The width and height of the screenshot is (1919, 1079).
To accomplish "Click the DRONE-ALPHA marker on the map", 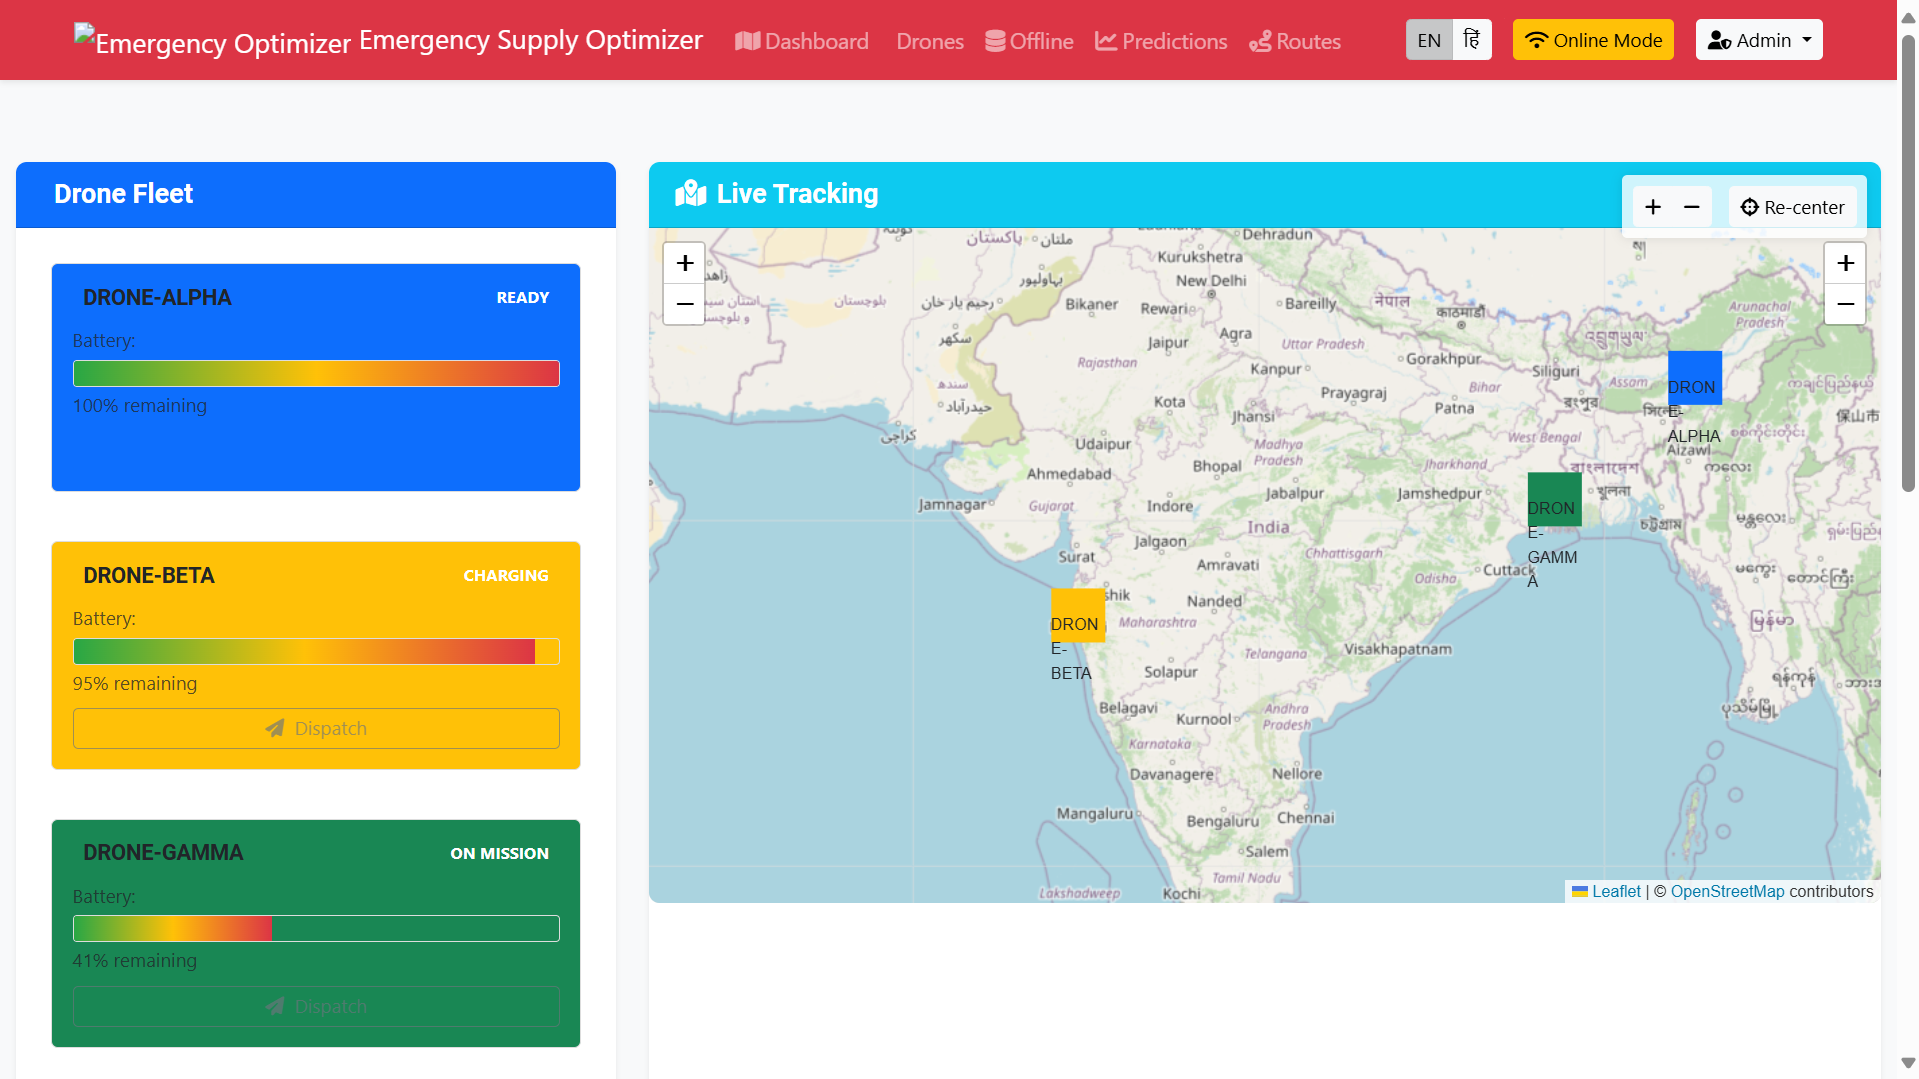I will (x=1694, y=378).
